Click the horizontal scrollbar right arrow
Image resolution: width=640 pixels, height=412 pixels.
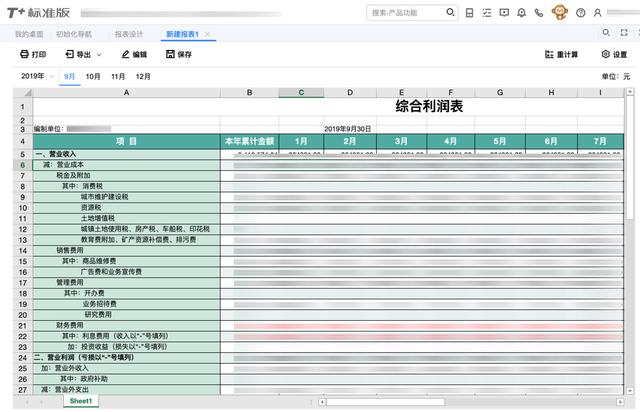point(620,402)
